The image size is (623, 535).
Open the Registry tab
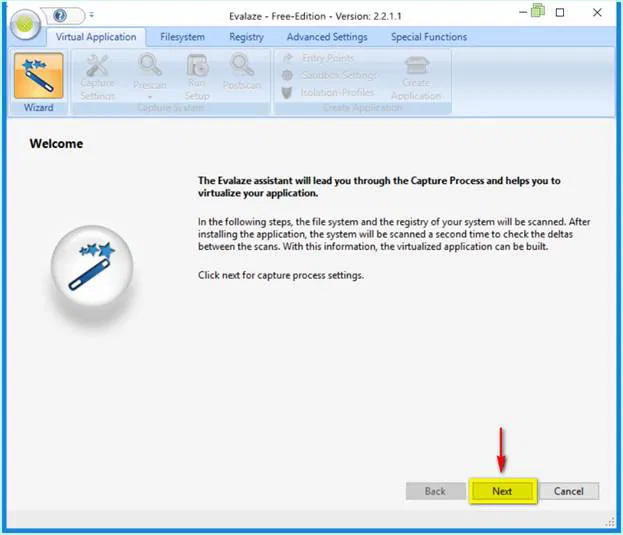(x=246, y=37)
